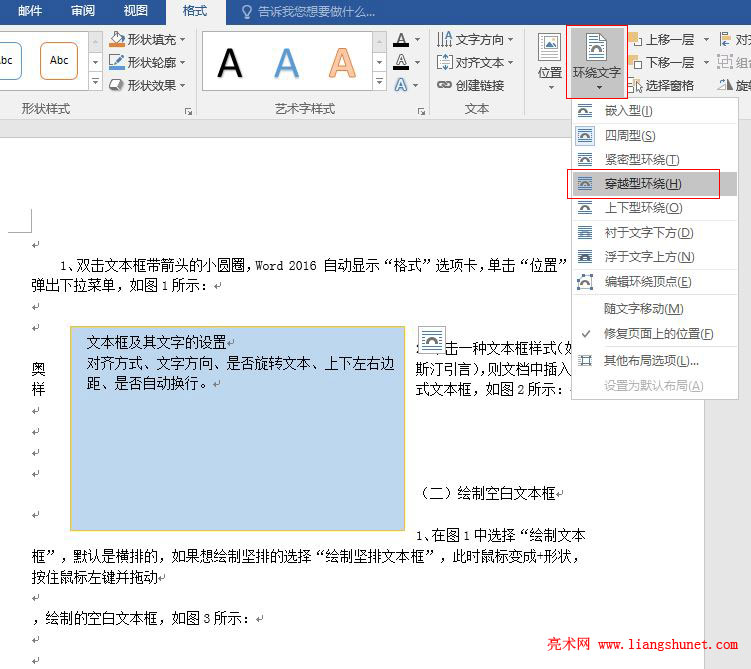The width and height of the screenshot is (751, 669).
Task: Click the Tell me what to do search box
Action: (x=316, y=11)
